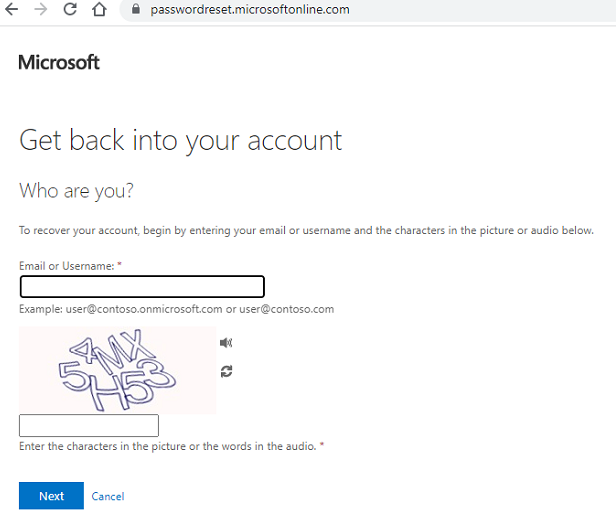This screenshot has width=616, height=528.
Task: Click the address bar URL passwordreset.microsoftonline.com
Action: [x=250, y=9]
